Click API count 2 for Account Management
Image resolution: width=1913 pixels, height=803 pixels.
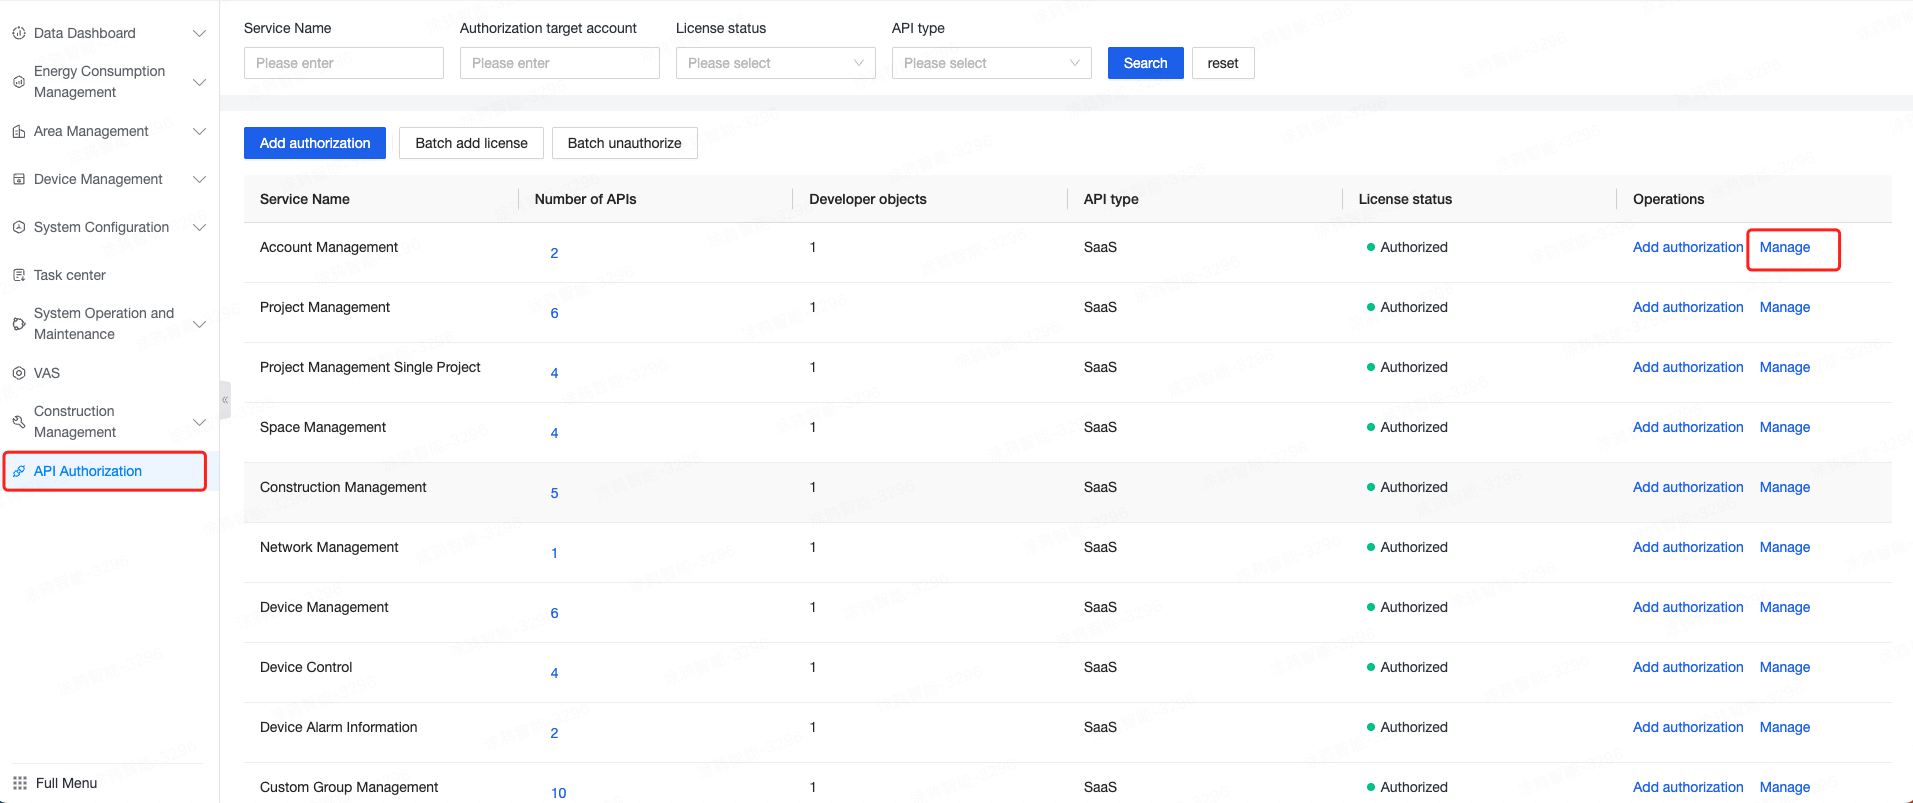554,253
